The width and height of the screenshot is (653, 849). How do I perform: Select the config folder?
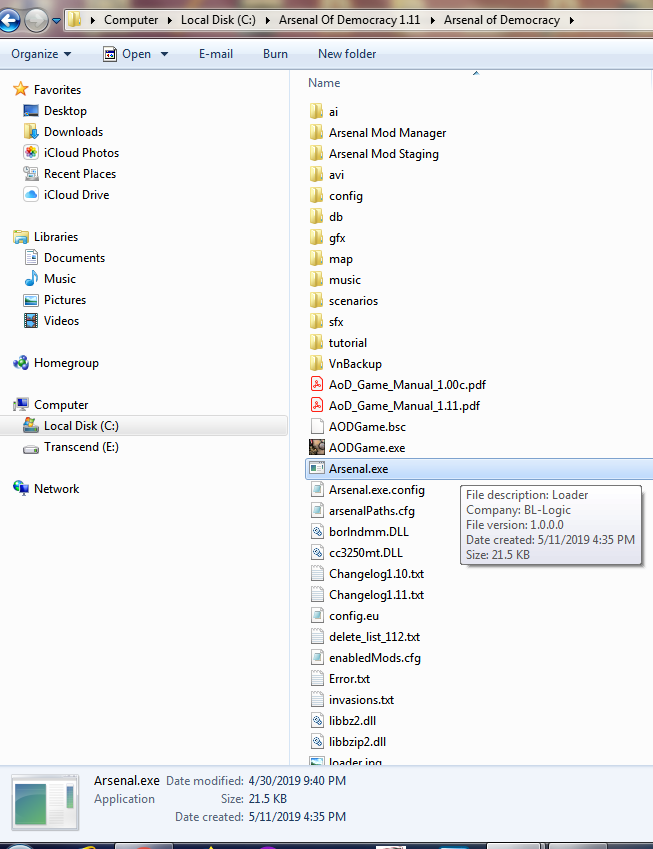(x=336, y=196)
